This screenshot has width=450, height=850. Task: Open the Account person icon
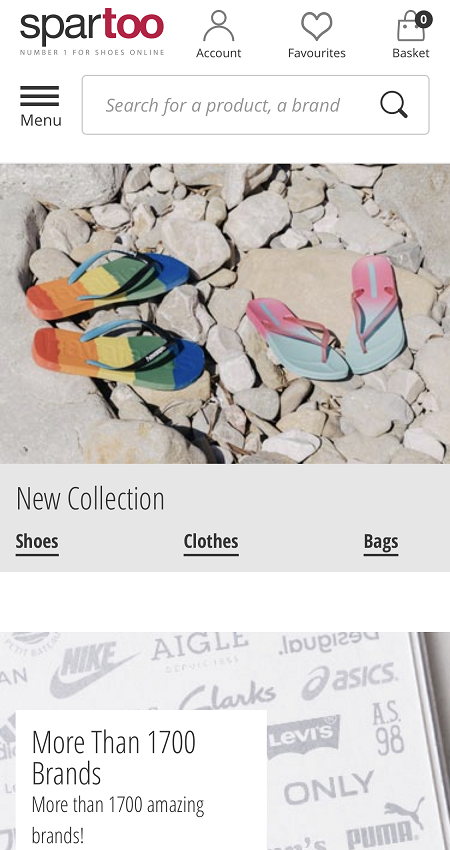click(x=218, y=25)
